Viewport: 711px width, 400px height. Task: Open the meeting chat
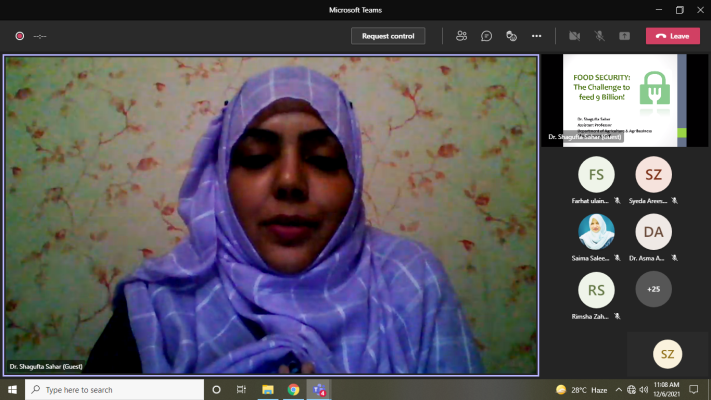point(486,36)
